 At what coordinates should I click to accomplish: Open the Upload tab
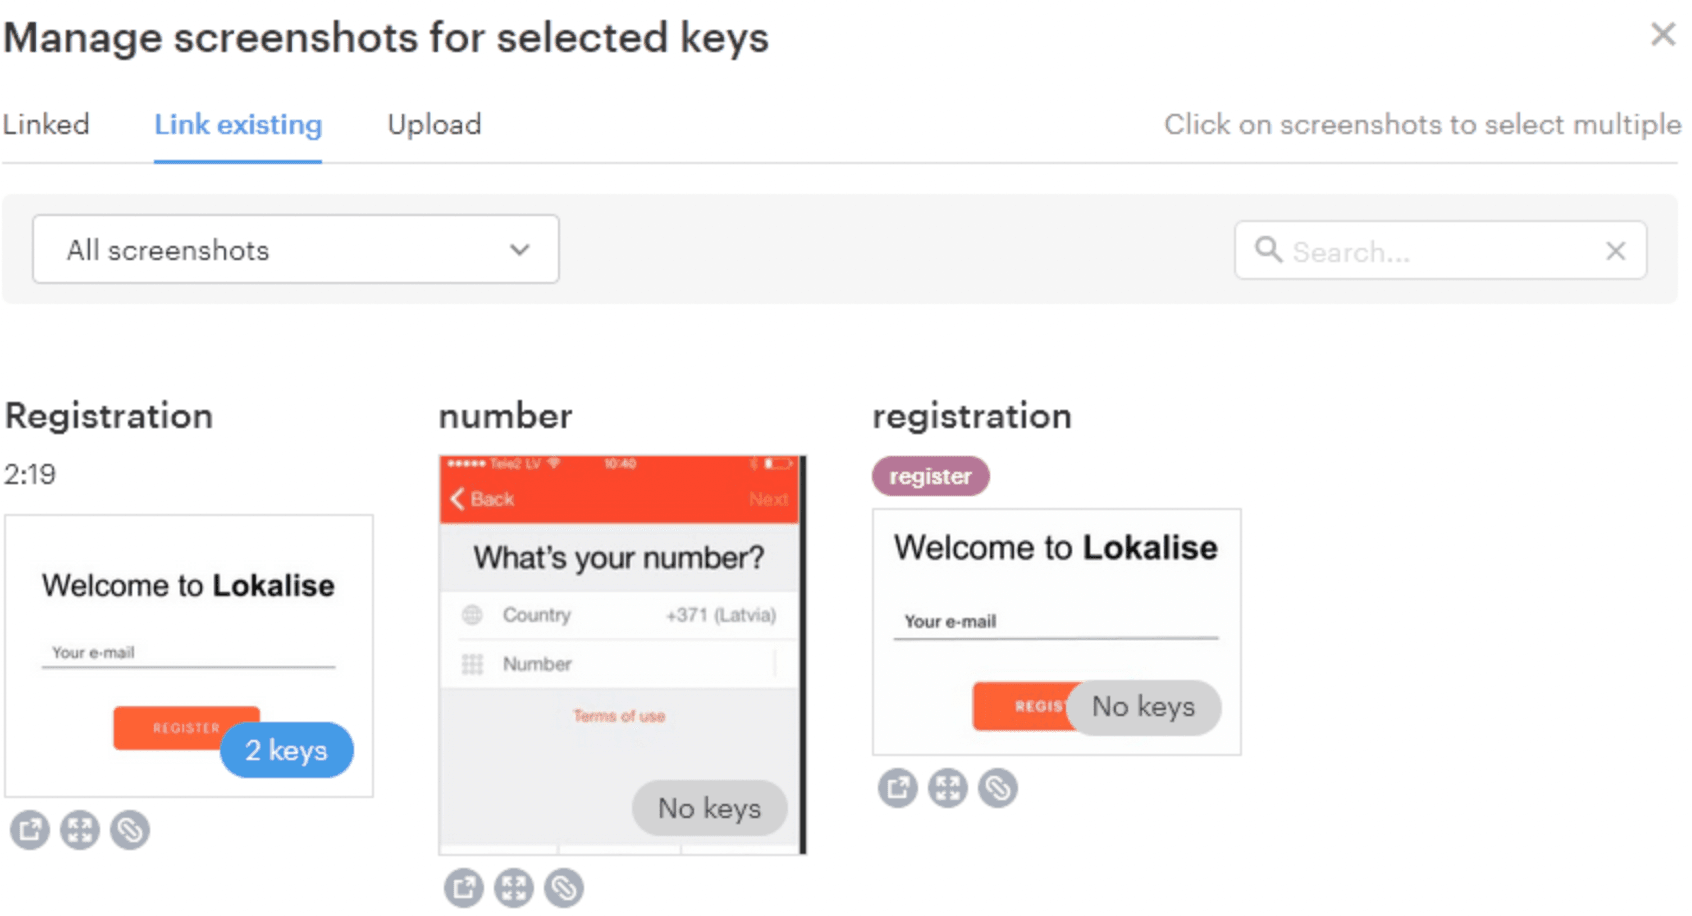[x=434, y=125]
